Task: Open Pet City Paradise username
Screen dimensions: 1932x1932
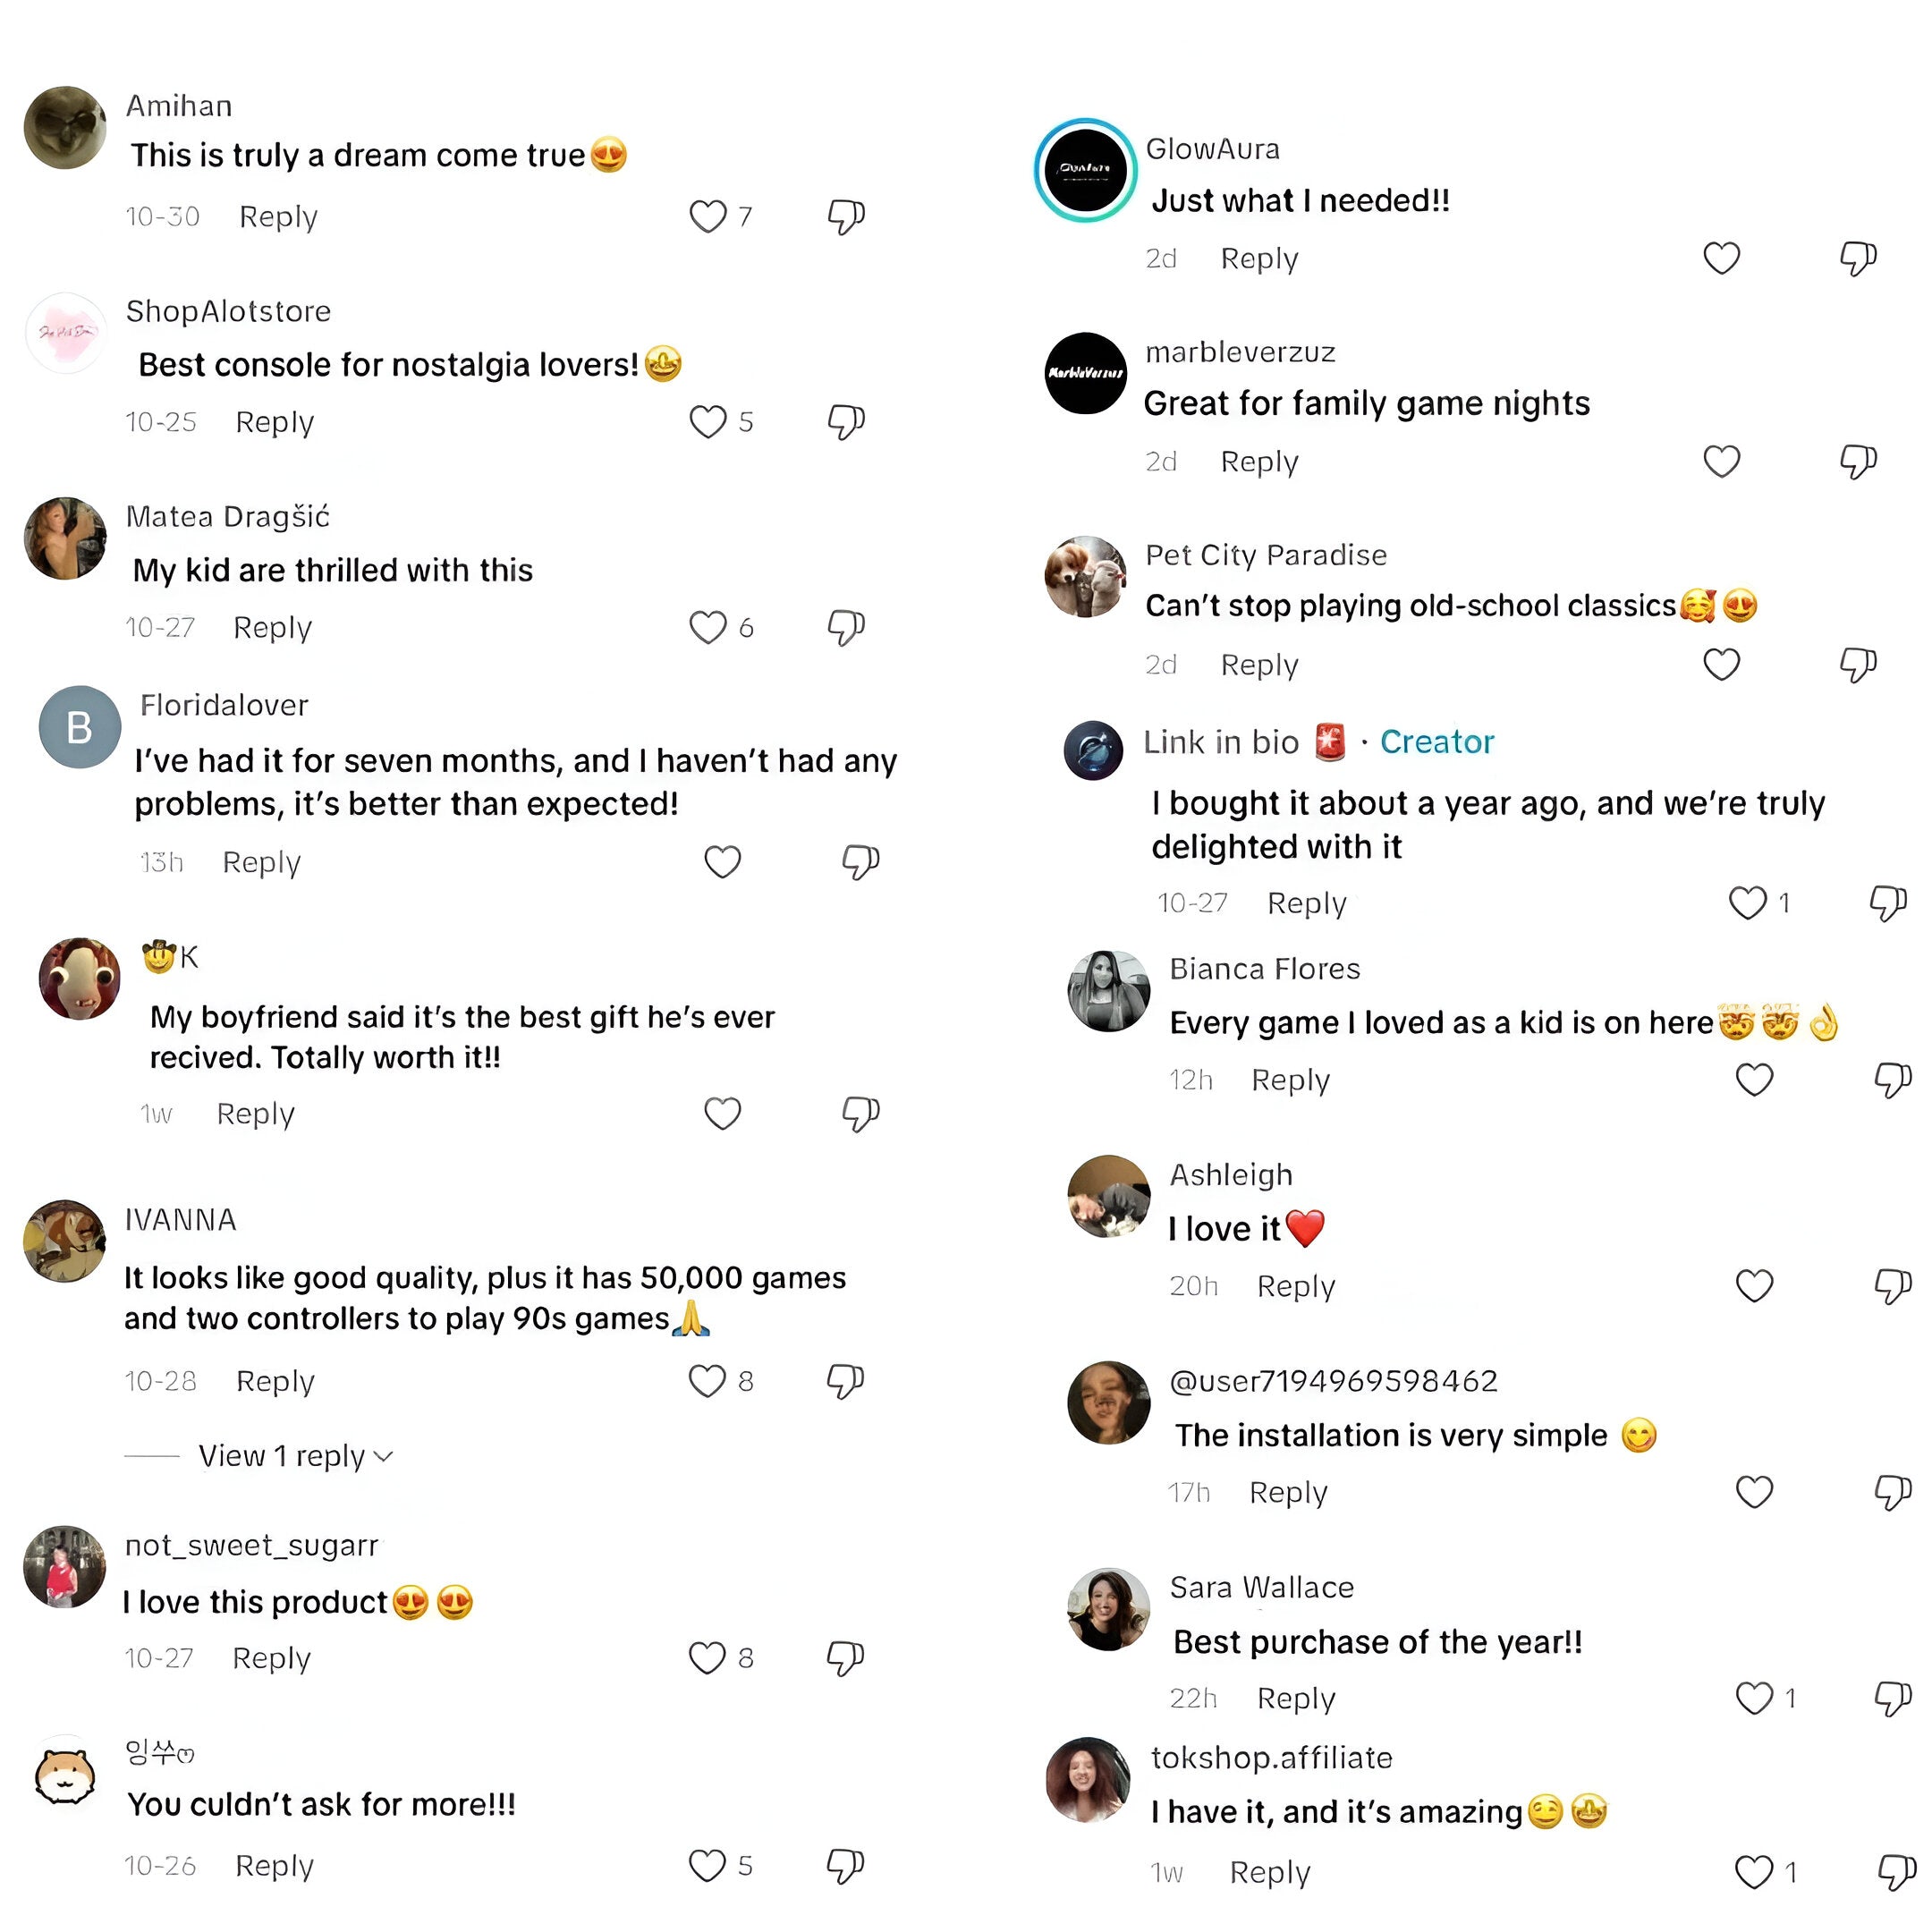Action: tap(1265, 555)
